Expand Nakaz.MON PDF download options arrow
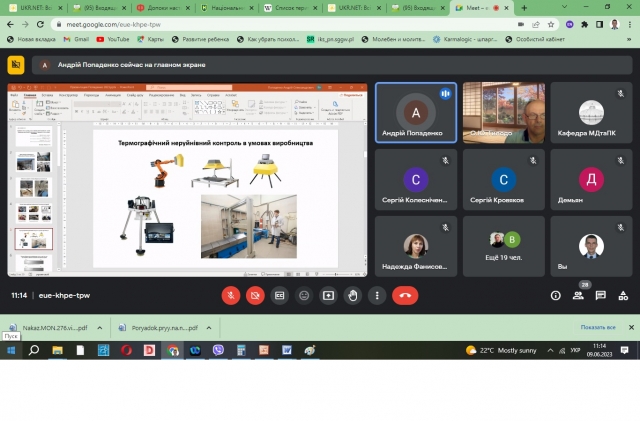This screenshot has width=640, height=421. click(x=96, y=327)
